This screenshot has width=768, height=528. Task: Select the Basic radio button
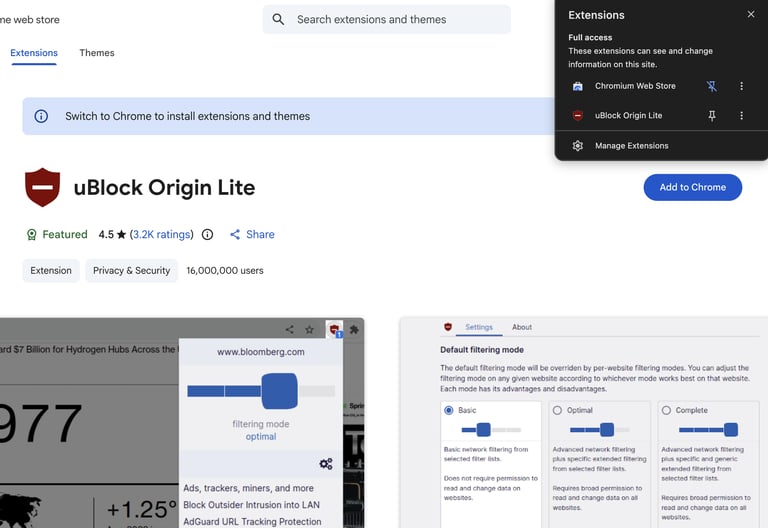click(x=449, y=410)
